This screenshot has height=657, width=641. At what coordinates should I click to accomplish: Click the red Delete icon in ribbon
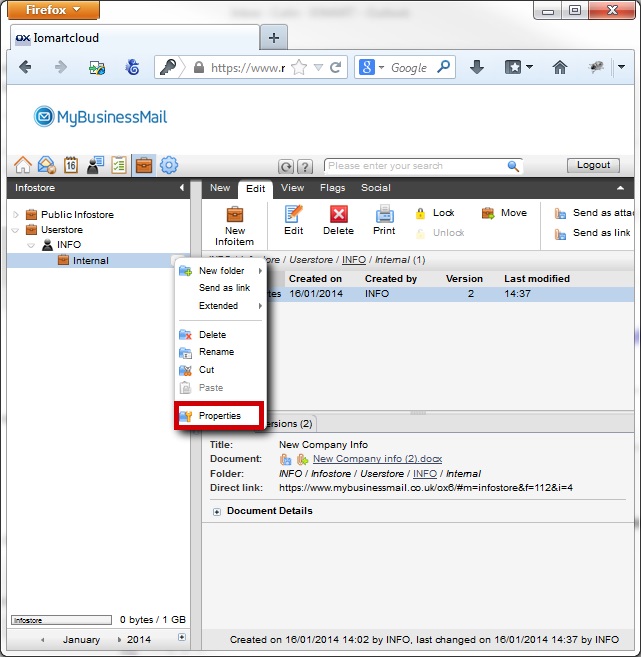coord(338,214)
